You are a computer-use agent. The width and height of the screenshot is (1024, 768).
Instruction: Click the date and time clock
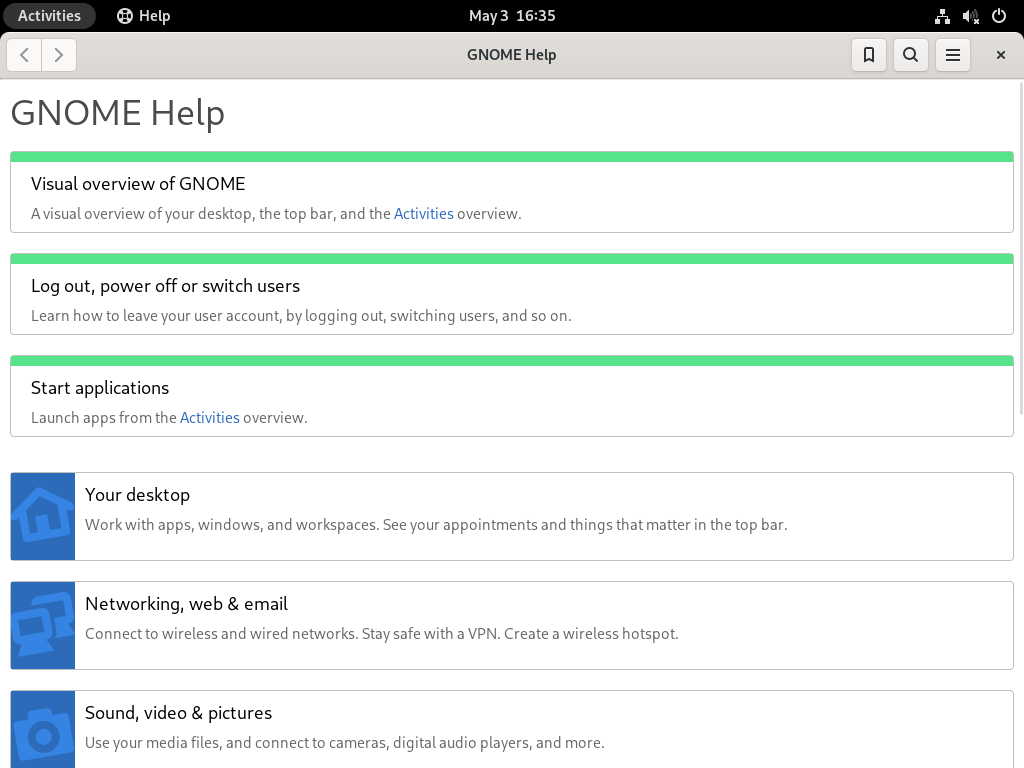512,16
